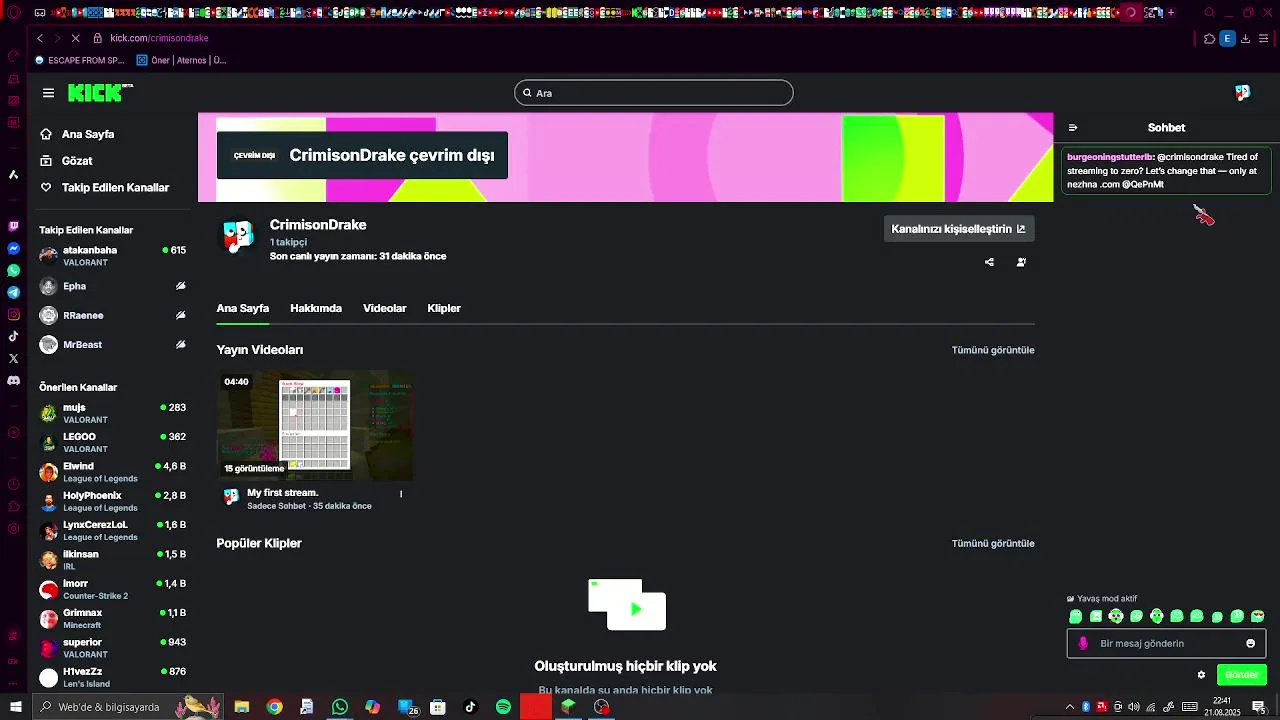Switch to the Hakkımda tab

coord(316,308)
